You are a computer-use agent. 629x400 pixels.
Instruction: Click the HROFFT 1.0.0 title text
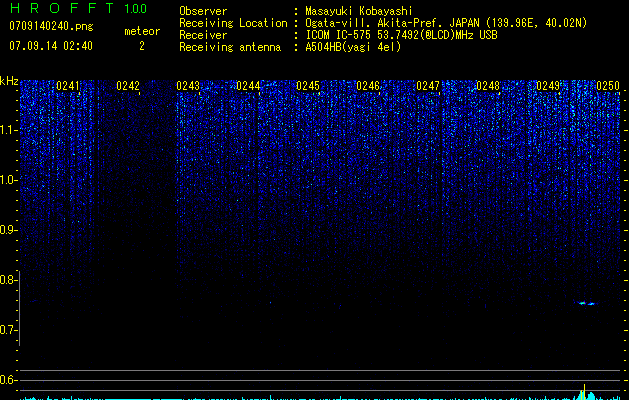click(78, 8)
